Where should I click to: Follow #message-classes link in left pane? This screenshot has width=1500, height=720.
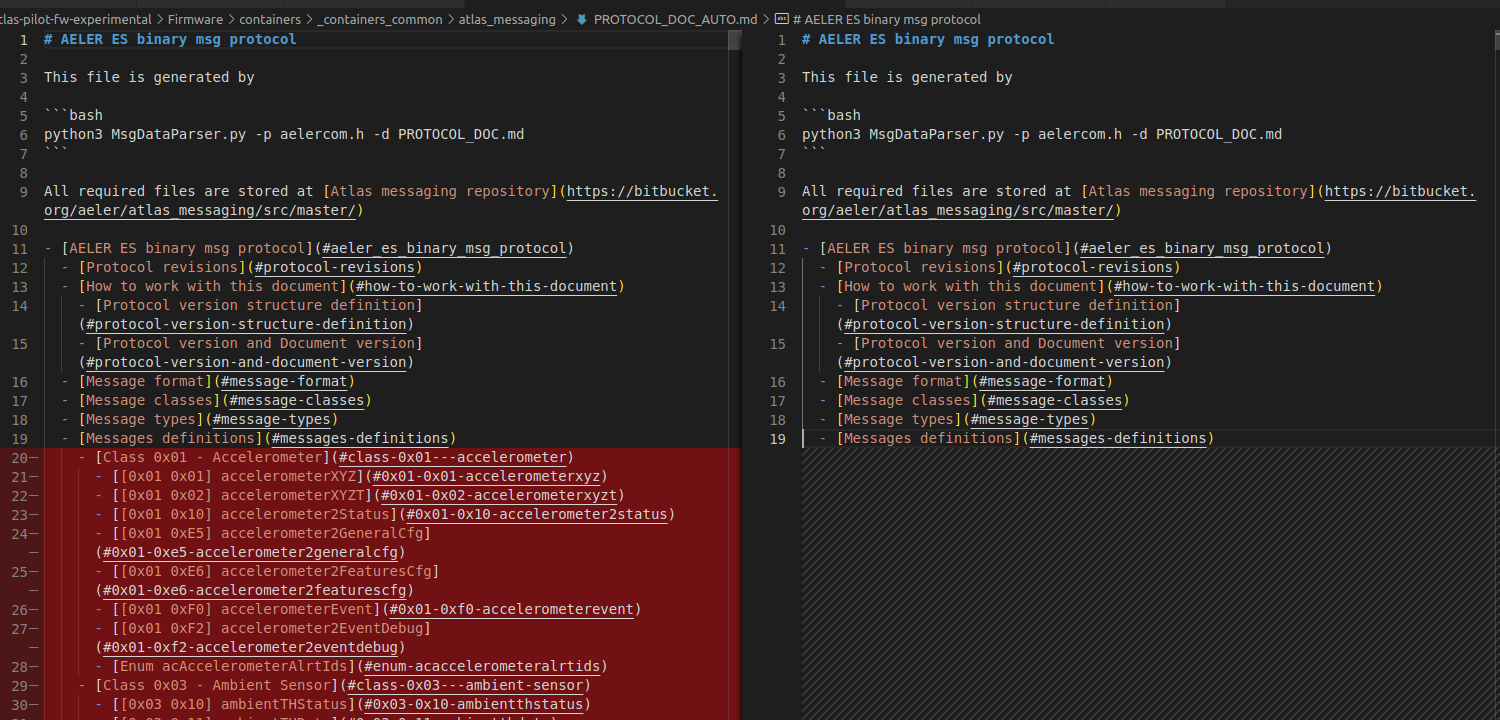[297, 400]
